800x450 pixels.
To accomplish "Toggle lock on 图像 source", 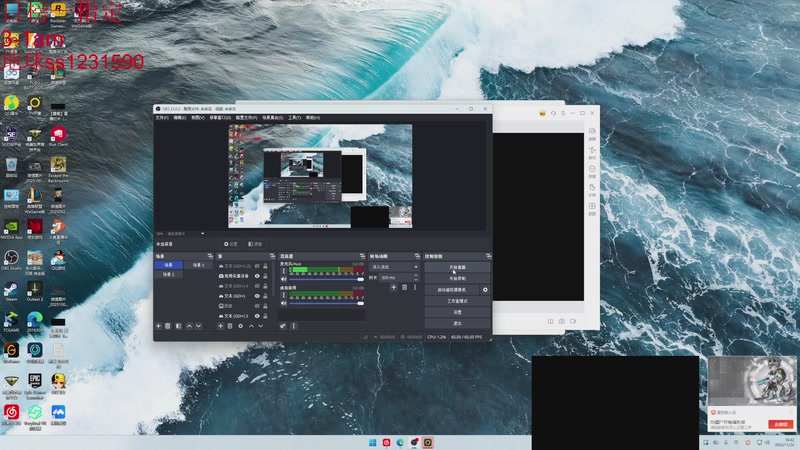I will pos(265,306).
